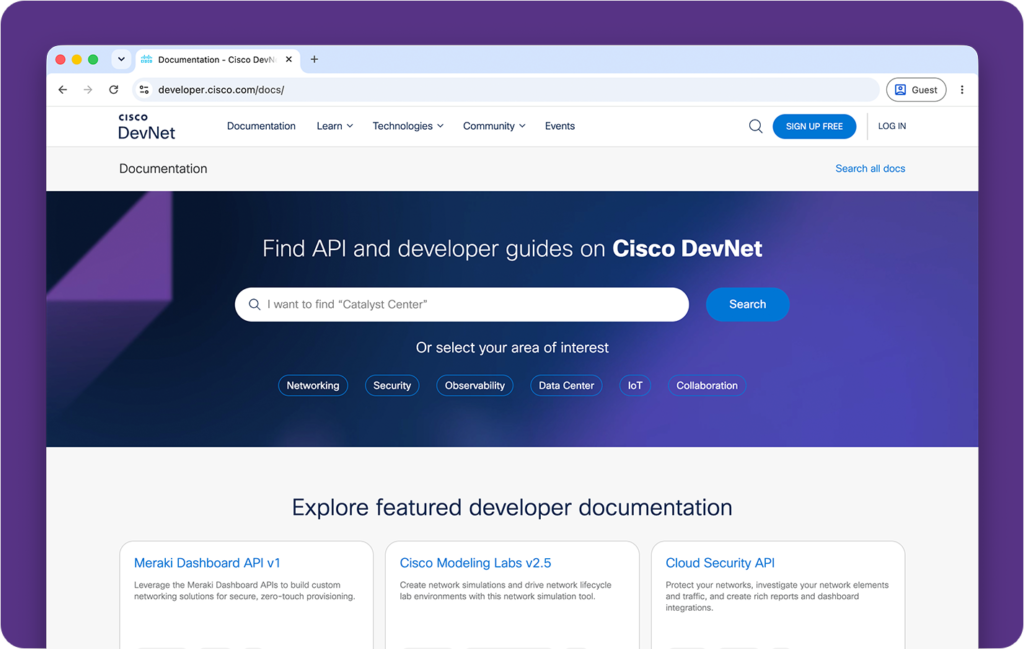Click the browser back arrow
The image size is (1024, 649).
click(63, 90)
